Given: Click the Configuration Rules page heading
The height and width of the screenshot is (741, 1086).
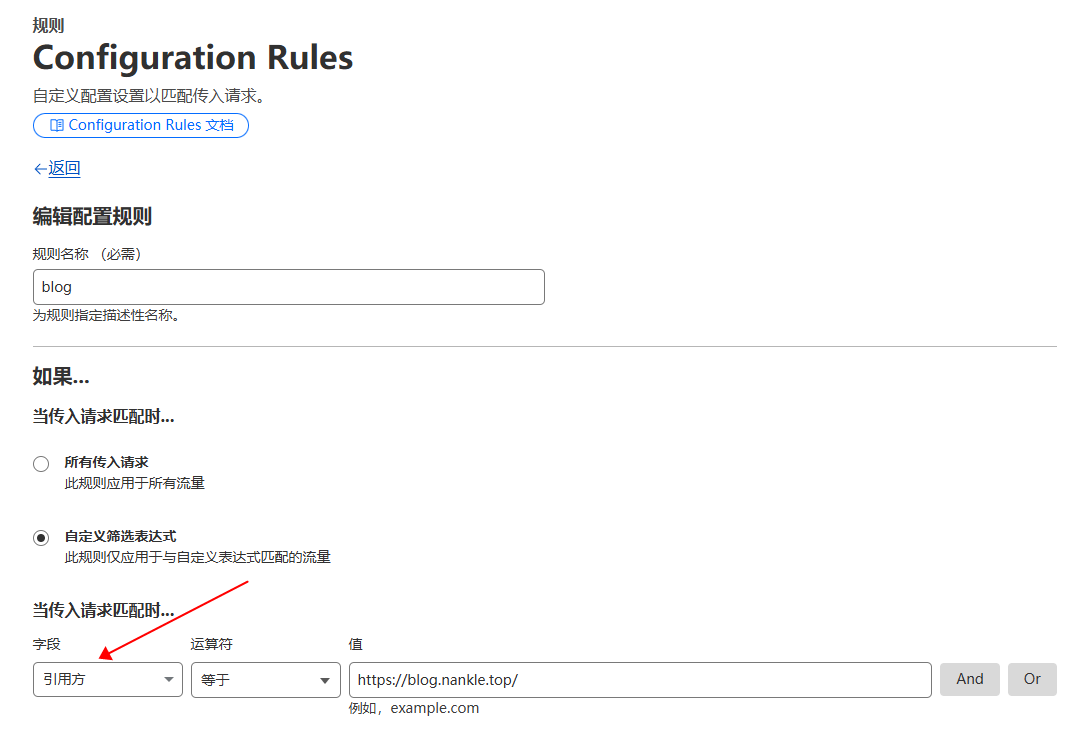Looking at the screenshot, I should click(x=193, y=58).
